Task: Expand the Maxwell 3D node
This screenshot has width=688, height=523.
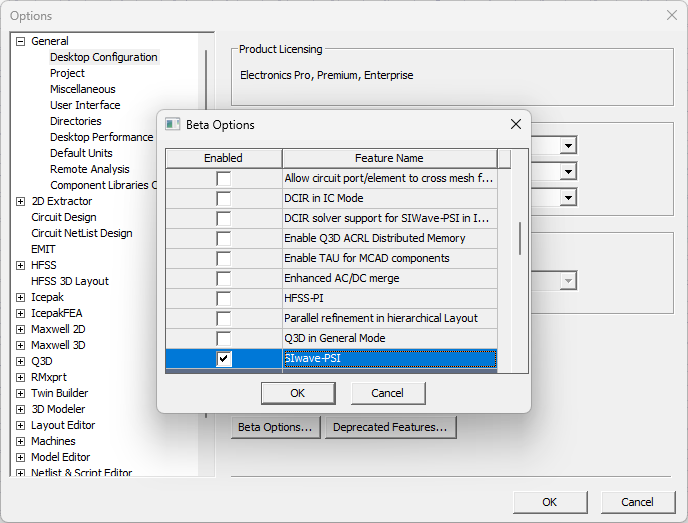Action: pyautogui.click(x=20, y=345)
